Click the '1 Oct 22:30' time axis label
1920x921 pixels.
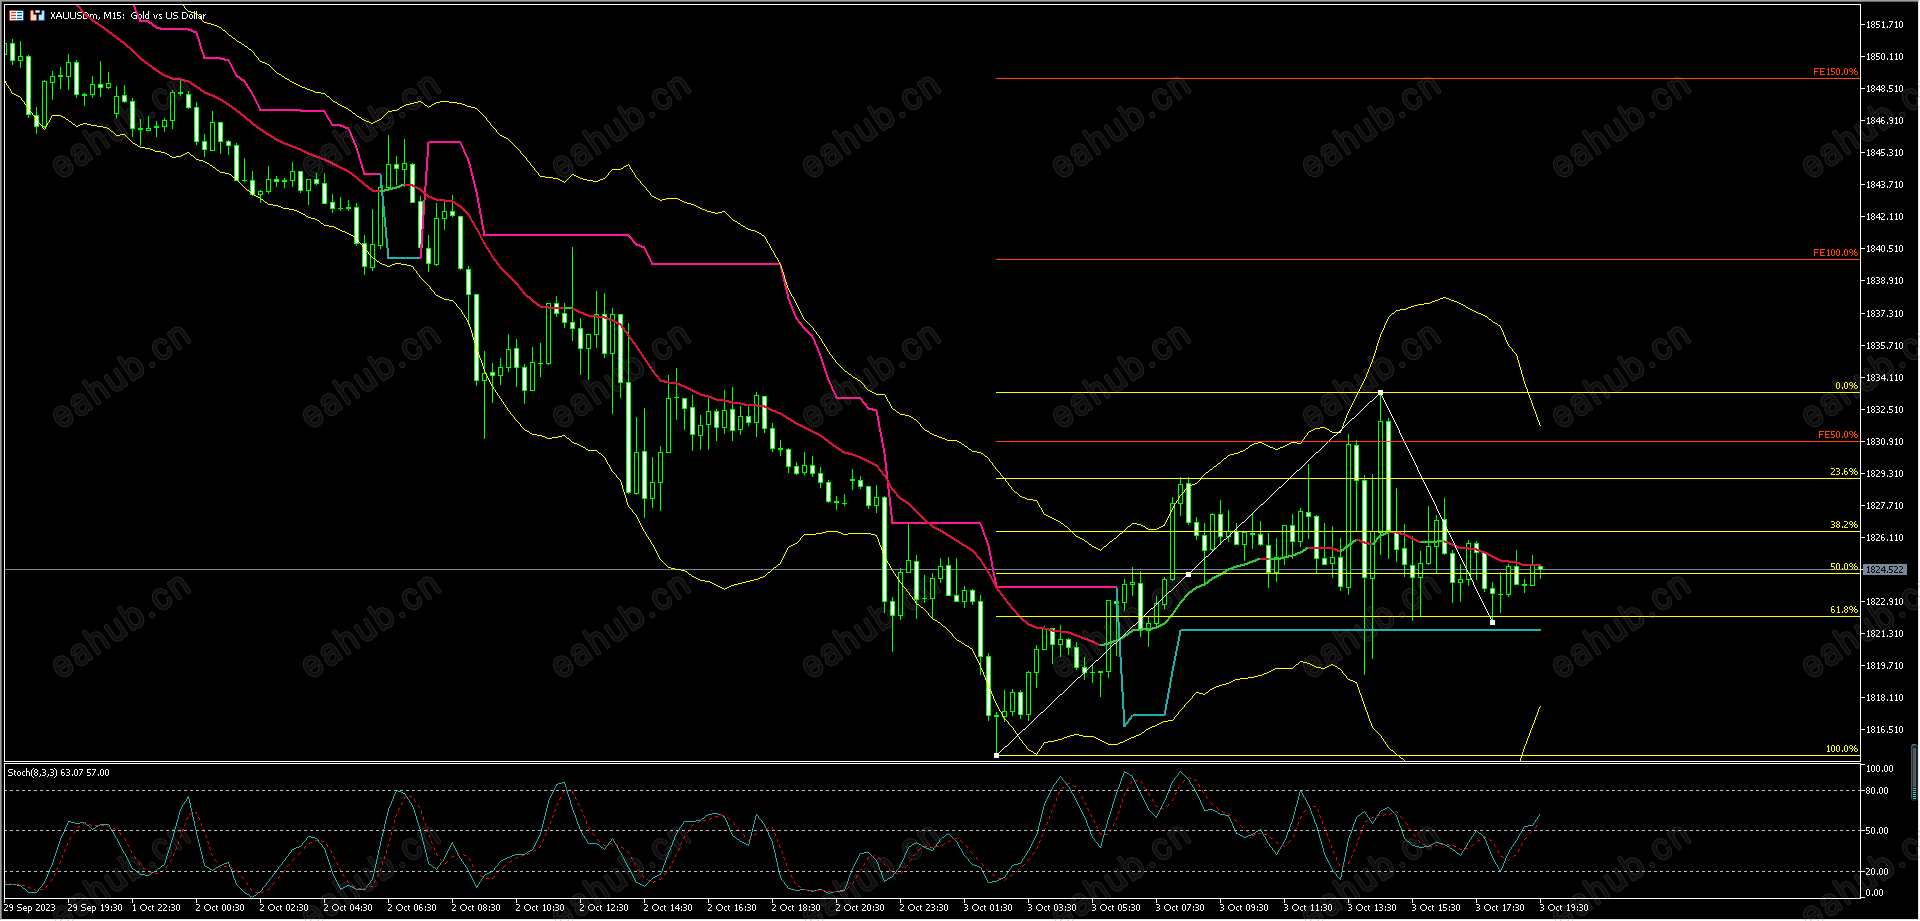coord(156,908)
